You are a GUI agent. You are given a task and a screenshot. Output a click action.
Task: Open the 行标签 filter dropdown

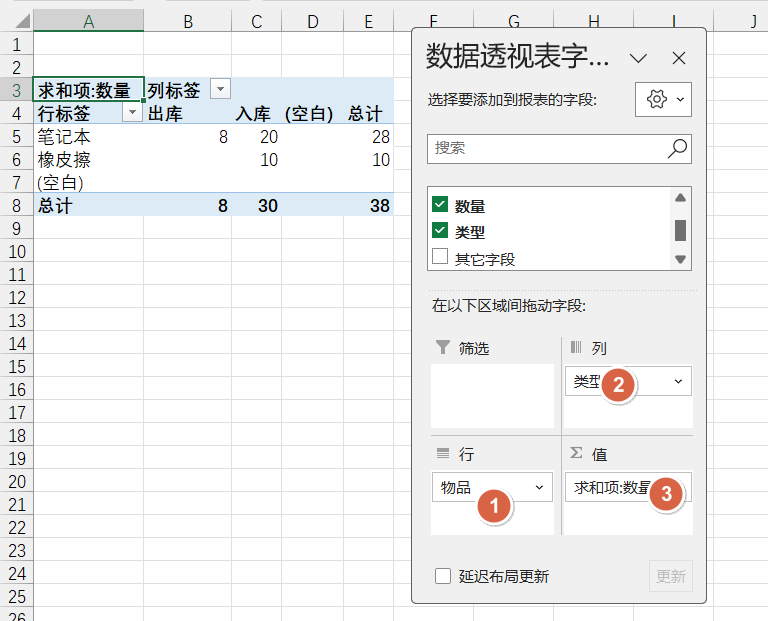[132, 112]
